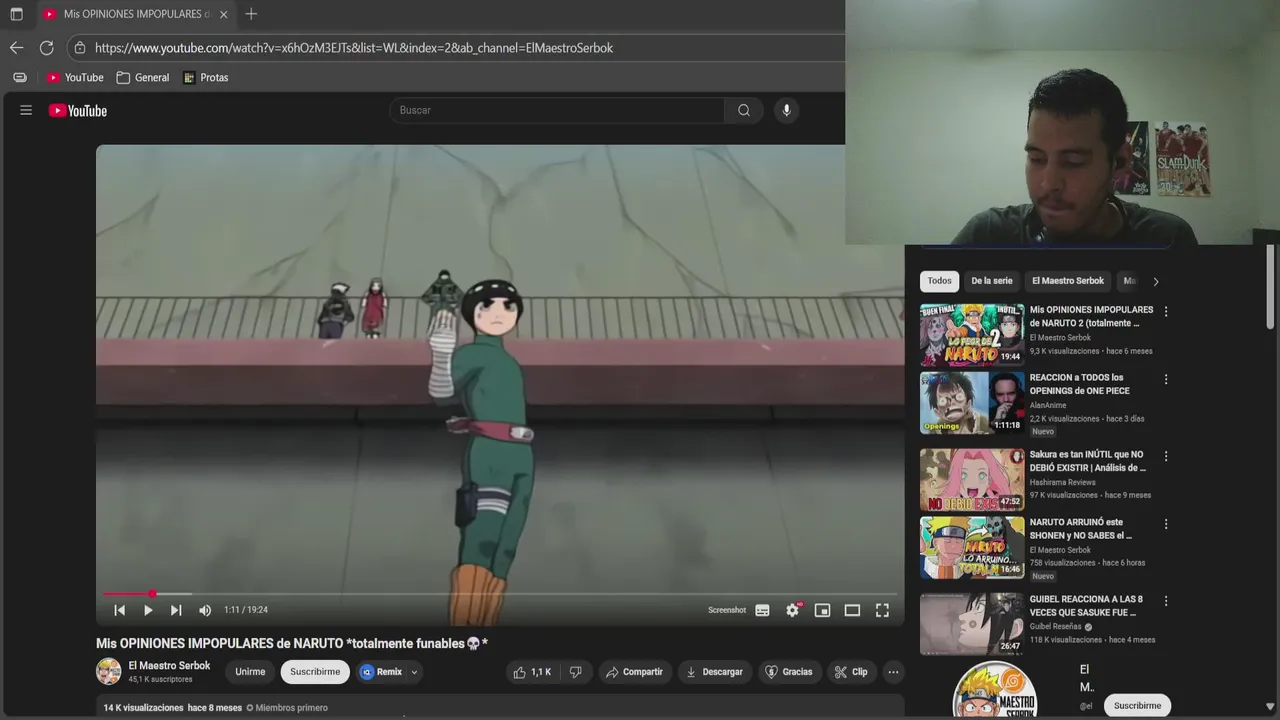Dislike the video

575,672
